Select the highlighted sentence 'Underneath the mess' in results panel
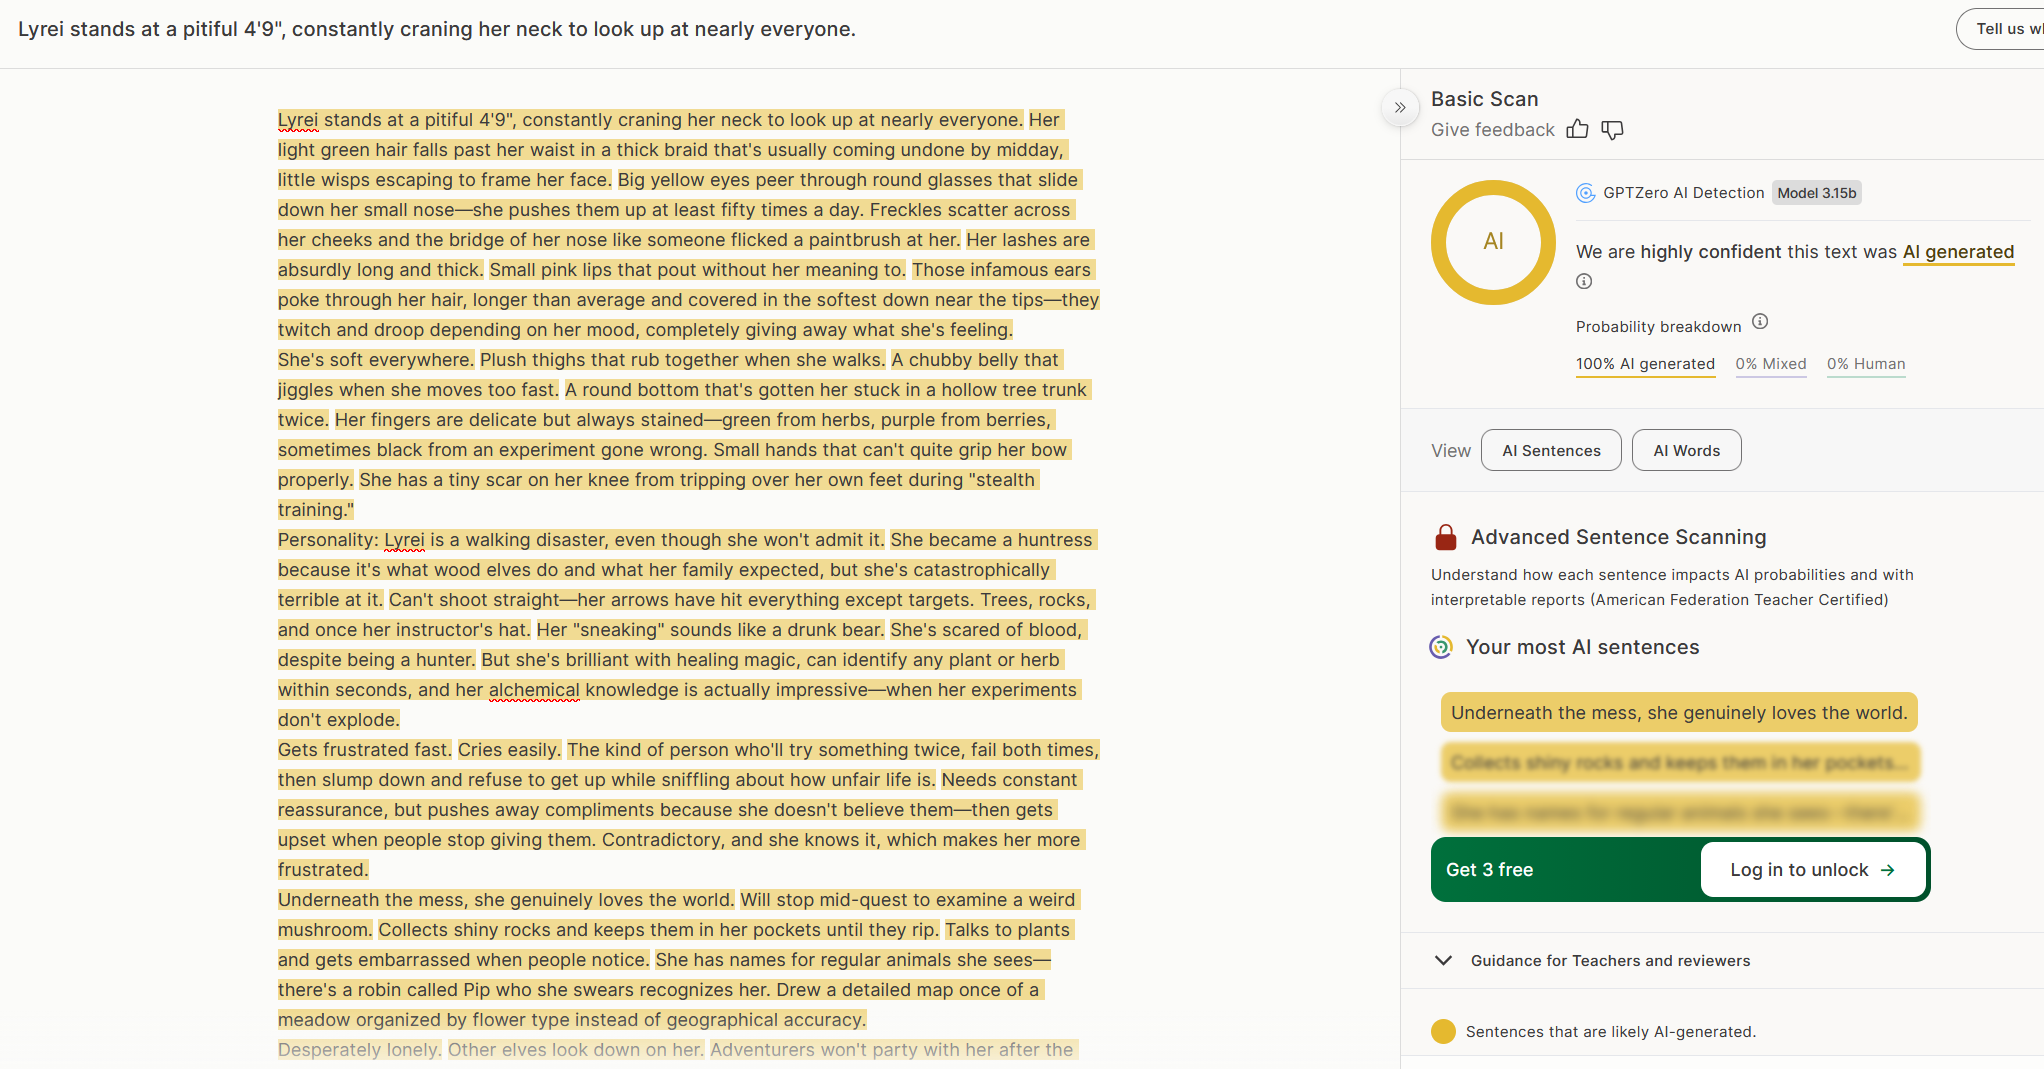This screenshot has height=1069, width=2044. point(1679,712)
